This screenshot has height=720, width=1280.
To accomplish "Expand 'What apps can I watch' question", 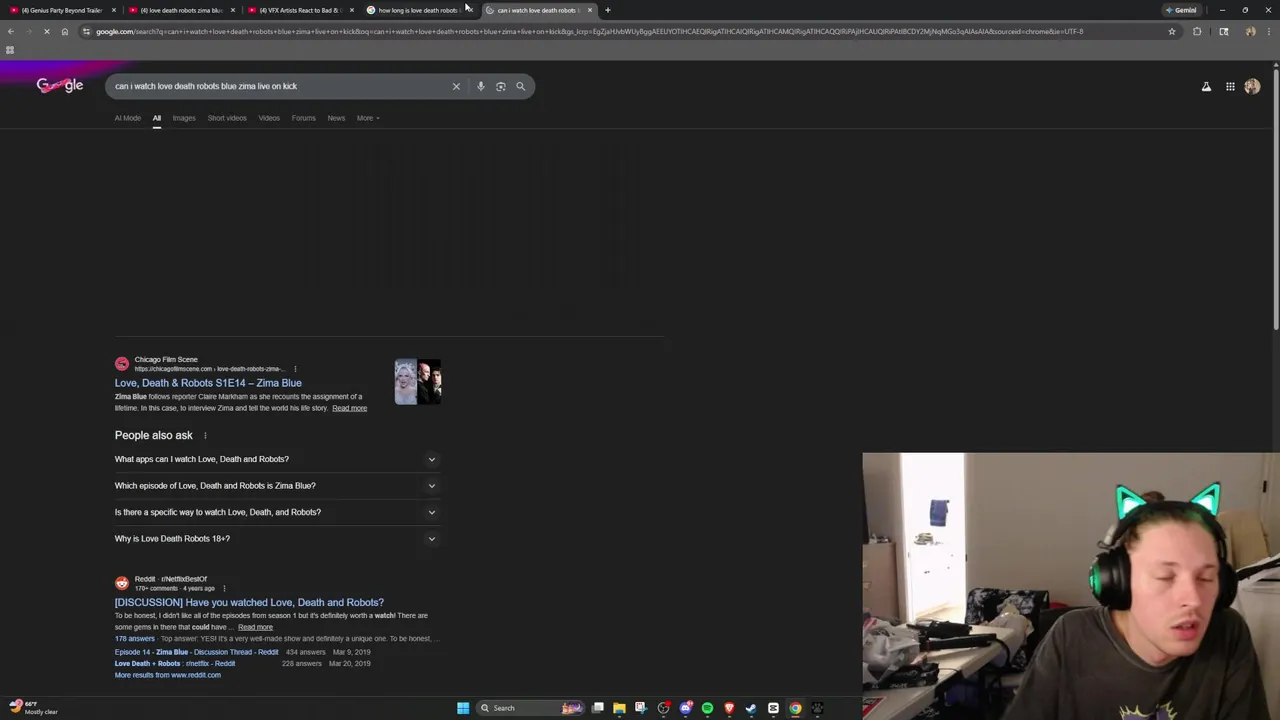I will pos(277,459).
